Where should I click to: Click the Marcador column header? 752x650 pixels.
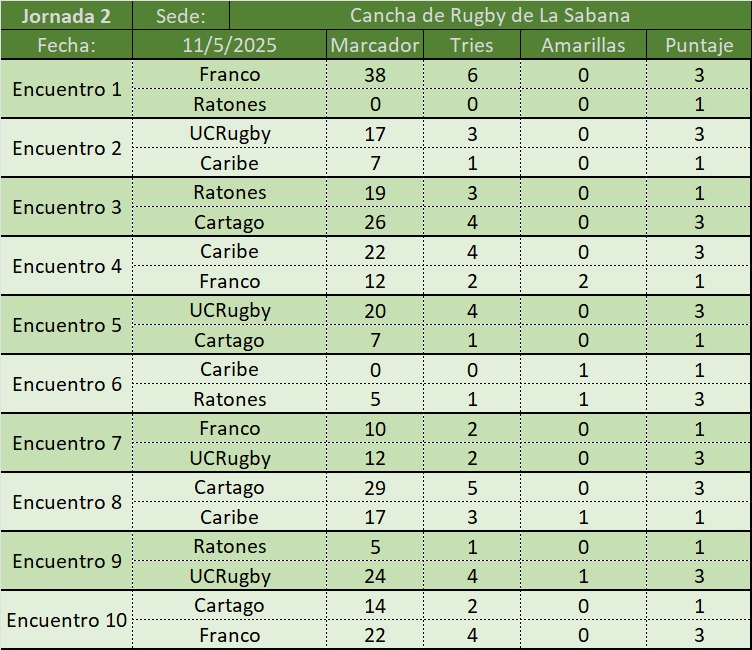(375, 45)
